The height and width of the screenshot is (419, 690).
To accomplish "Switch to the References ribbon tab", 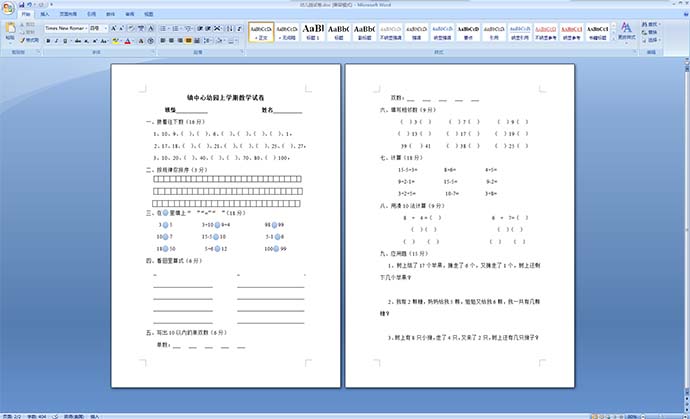I will [92, 14].
